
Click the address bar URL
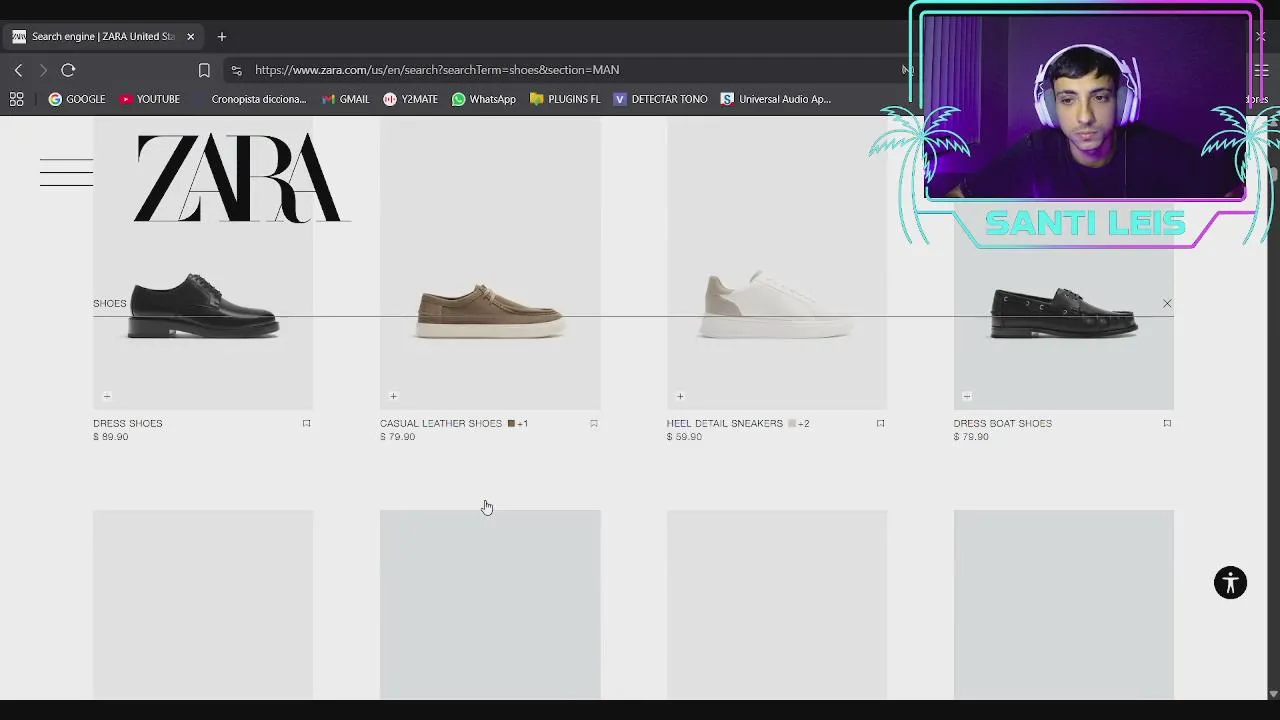pyautogui.click(x=437, y=70)
